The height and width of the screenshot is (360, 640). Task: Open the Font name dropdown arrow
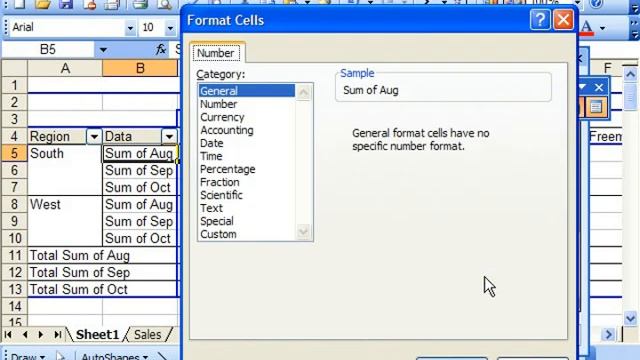coord(130,28)
